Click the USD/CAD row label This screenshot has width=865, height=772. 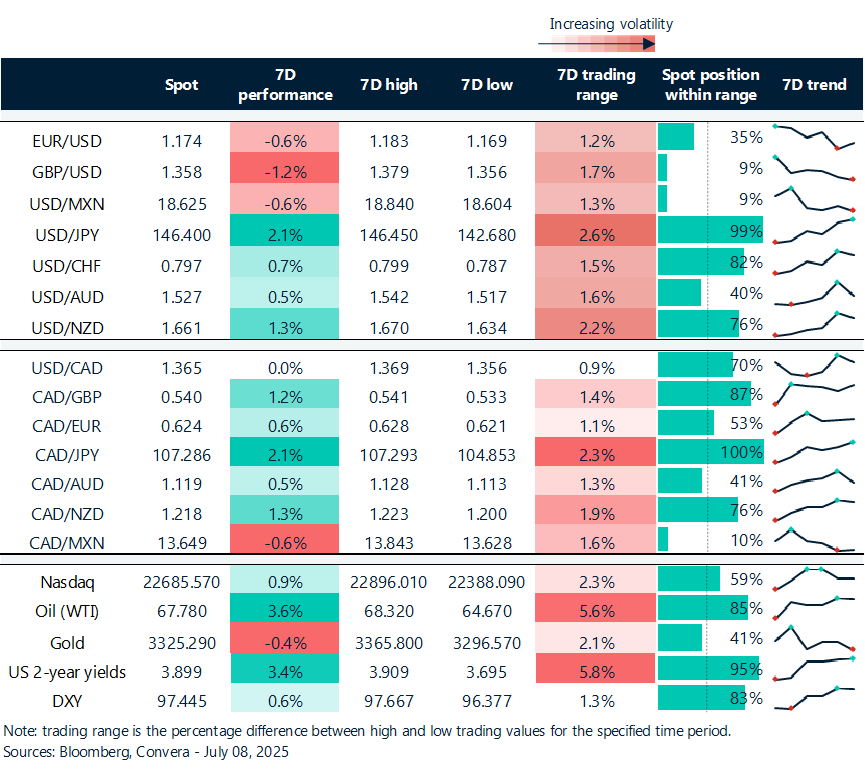pyautogui.click(x=67, y=365)
